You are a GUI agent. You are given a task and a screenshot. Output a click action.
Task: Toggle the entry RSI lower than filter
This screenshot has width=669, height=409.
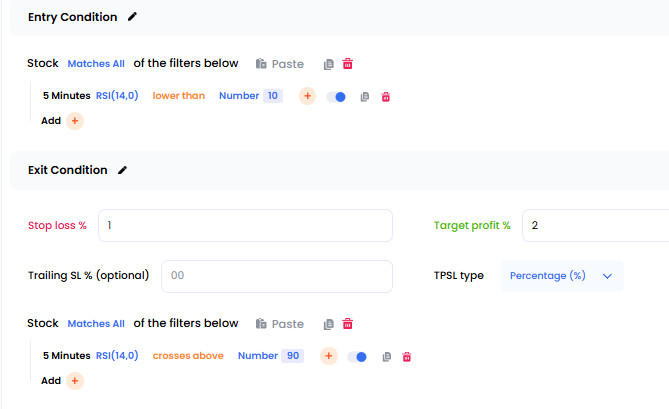coord(336,97)
